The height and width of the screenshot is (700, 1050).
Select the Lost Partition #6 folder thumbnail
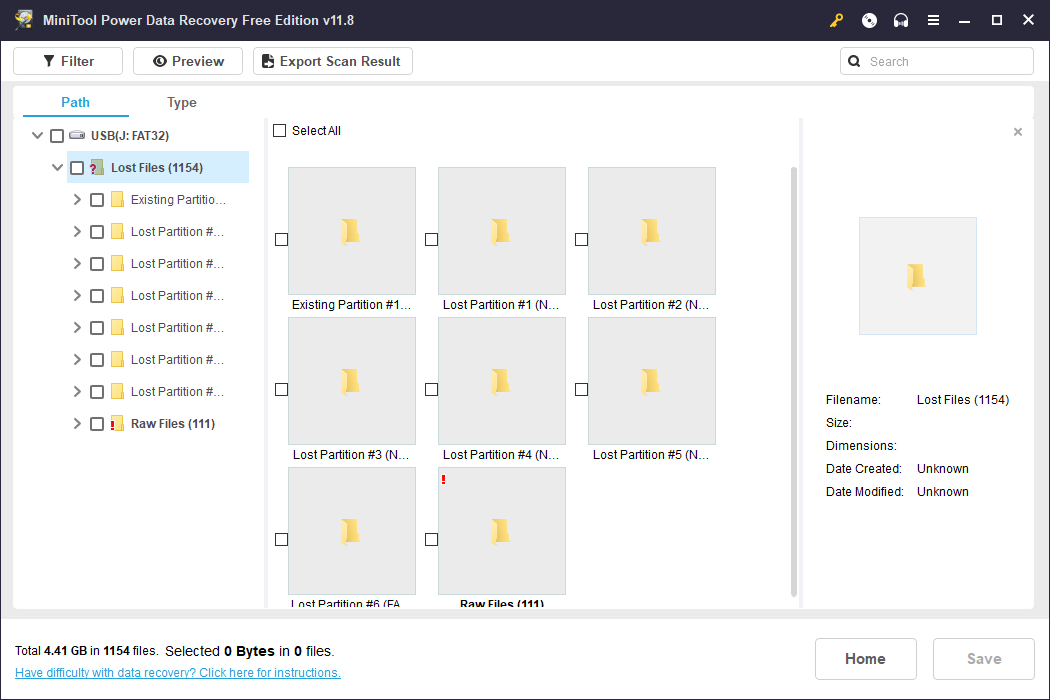352,531
